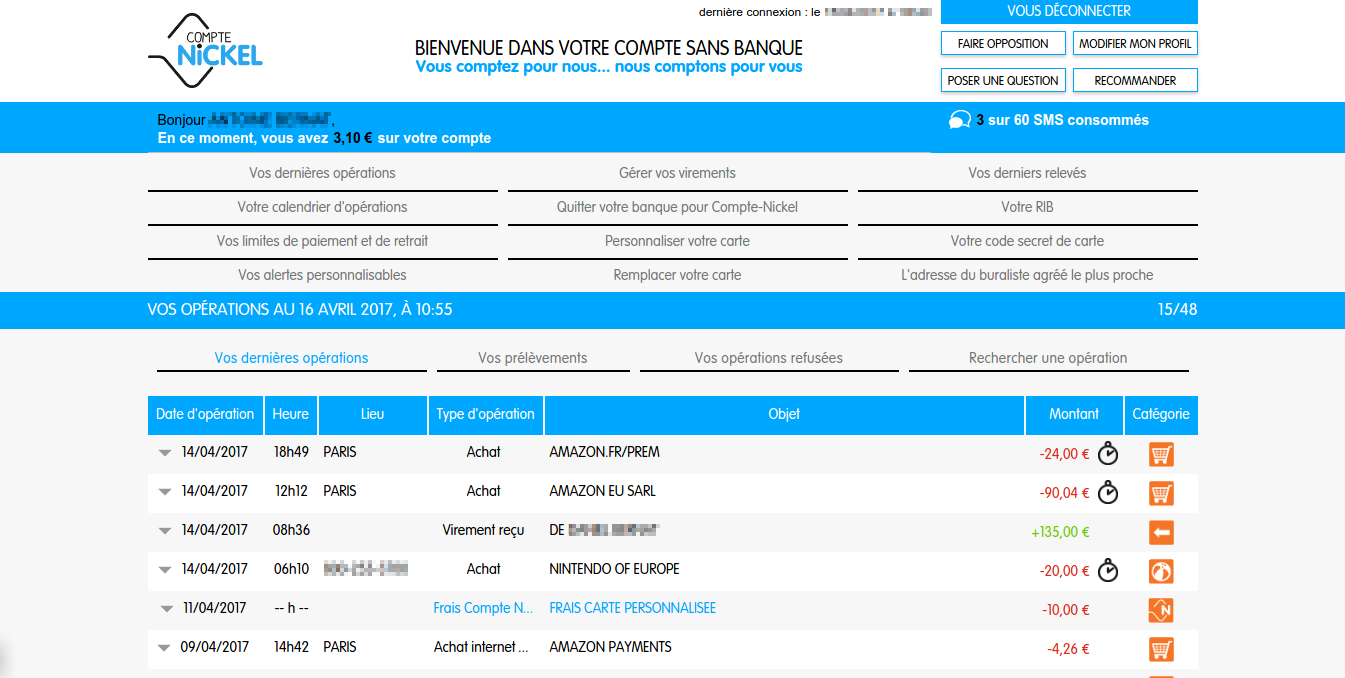Click the Type d'opération column header
The height and width of the screenshot is (678, 1345).
[486, 414]
